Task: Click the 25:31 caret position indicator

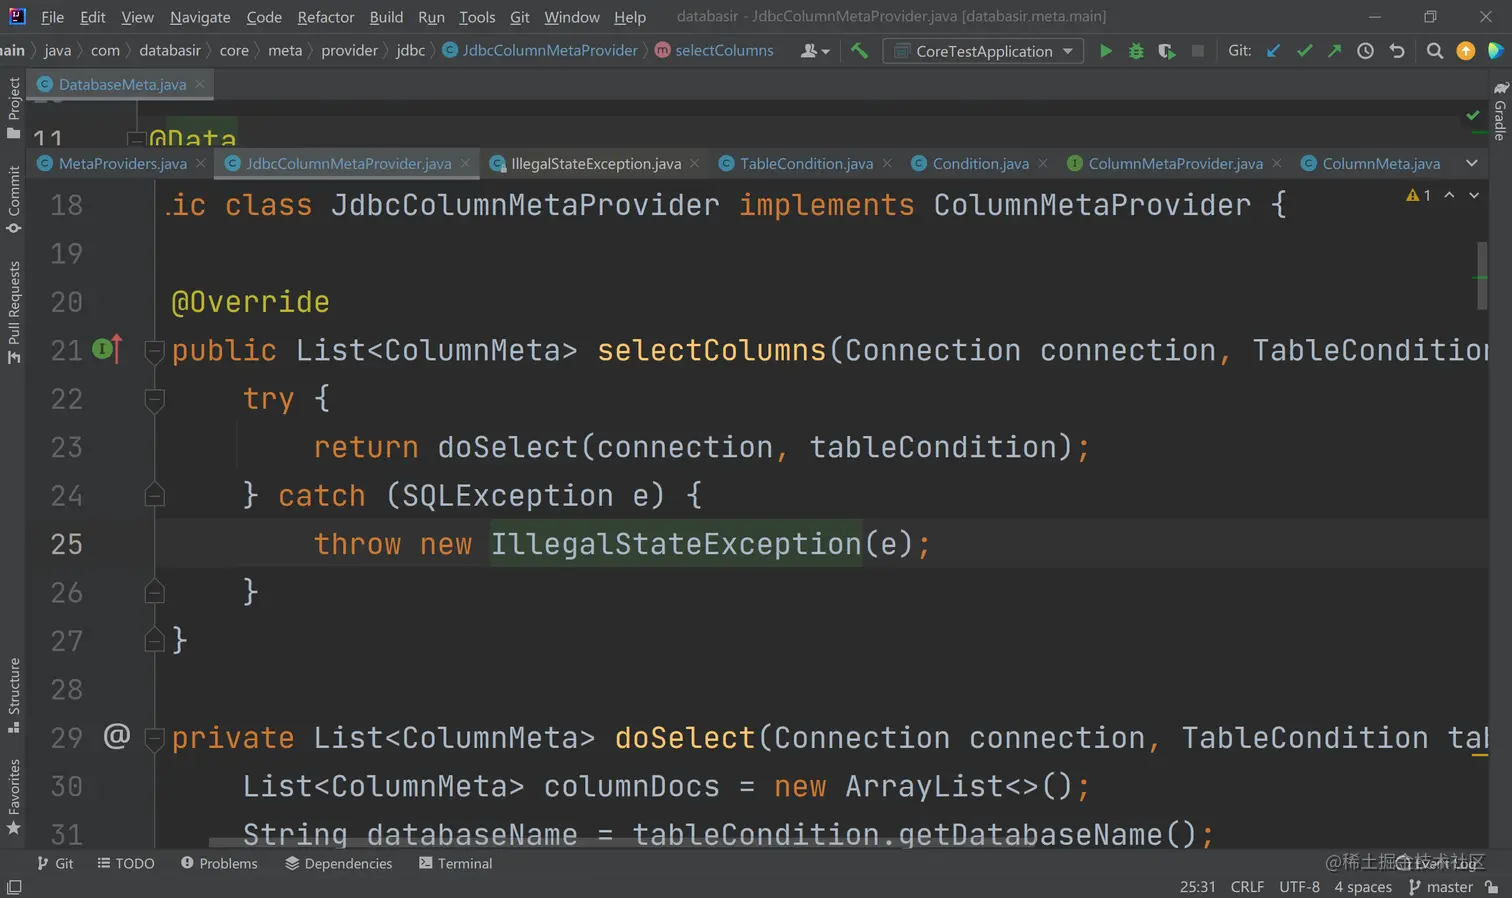Action: [1197, 887]
